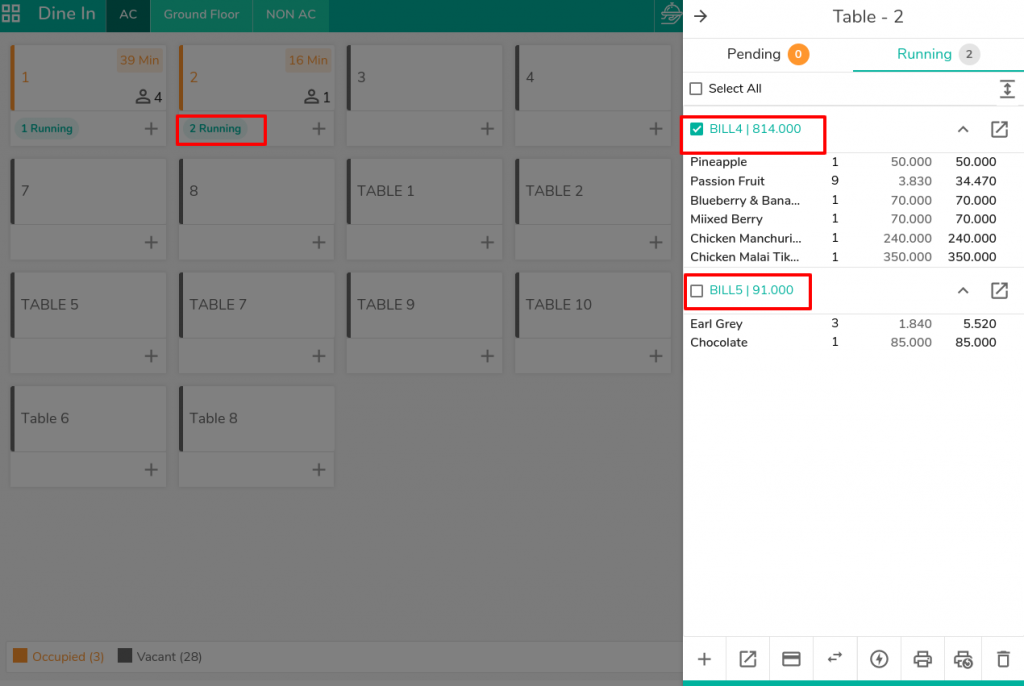Click the card payment icon in bottom toolbar
The image size is (1024, 686).
point(791,659)
